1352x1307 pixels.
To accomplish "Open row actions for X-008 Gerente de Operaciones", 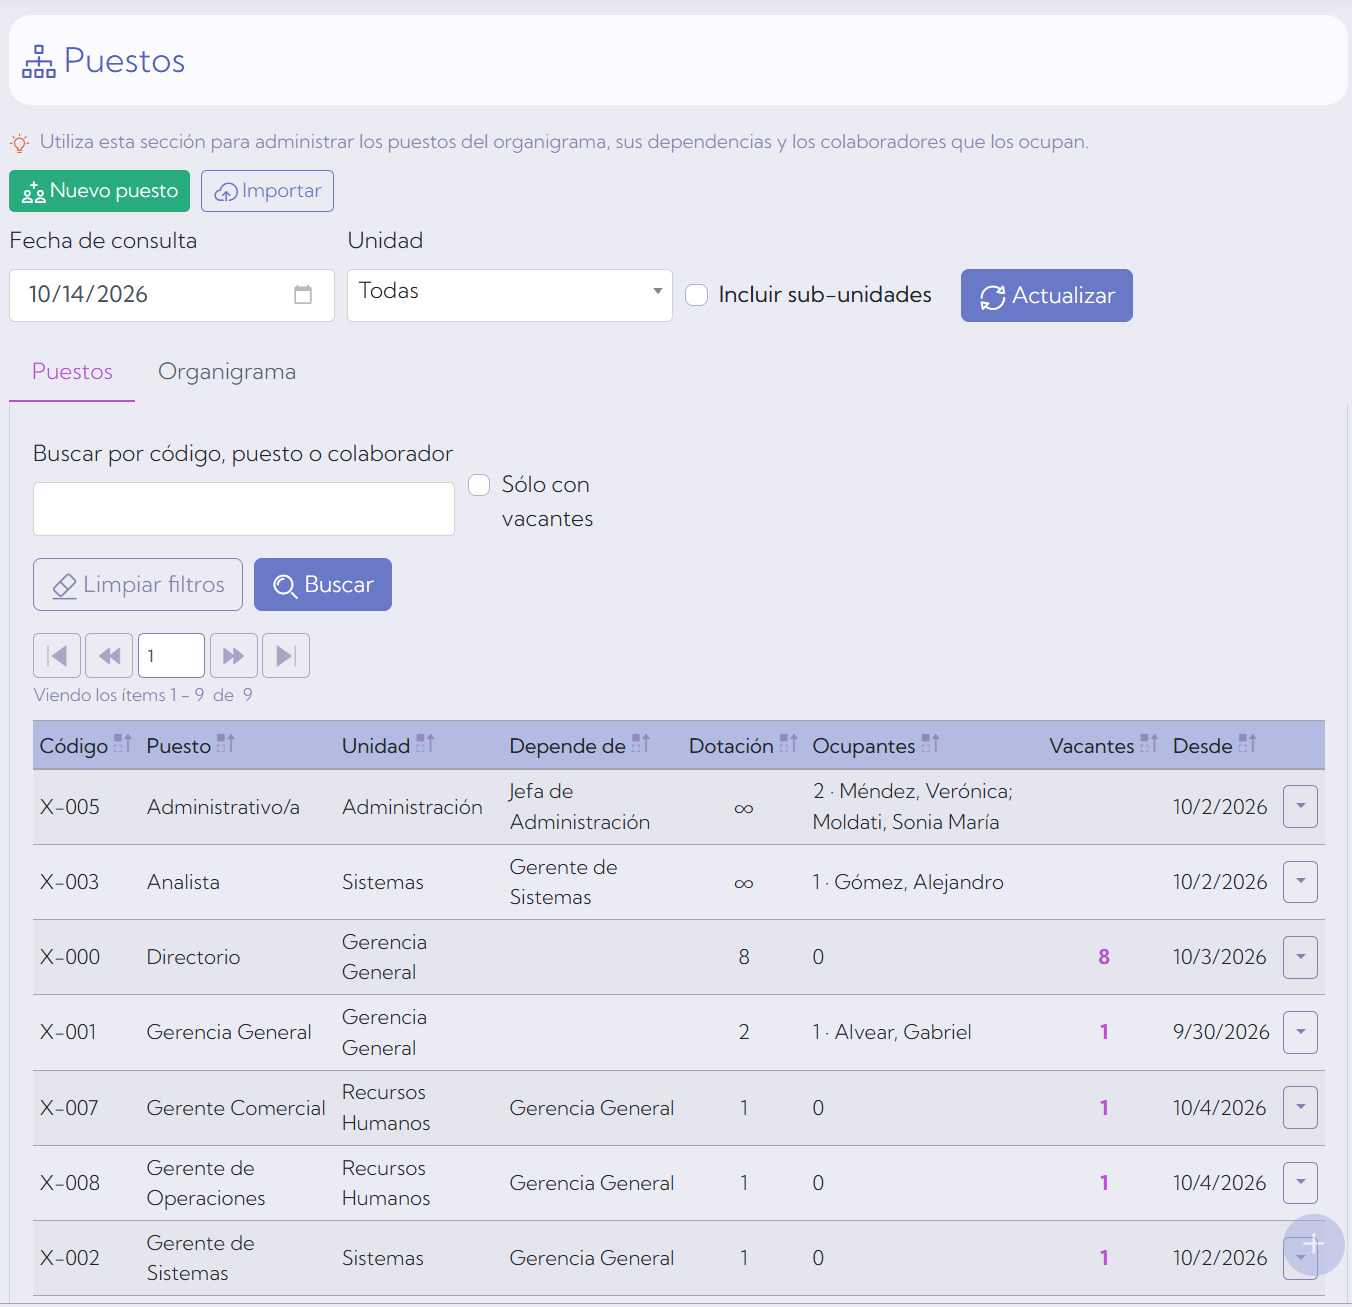I will [1300, 1183].
